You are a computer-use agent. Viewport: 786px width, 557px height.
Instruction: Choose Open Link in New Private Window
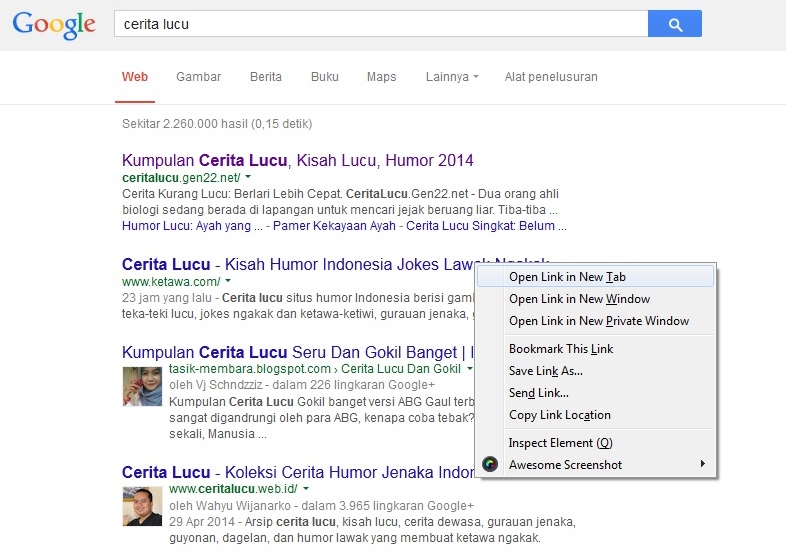tap(595, 321)
